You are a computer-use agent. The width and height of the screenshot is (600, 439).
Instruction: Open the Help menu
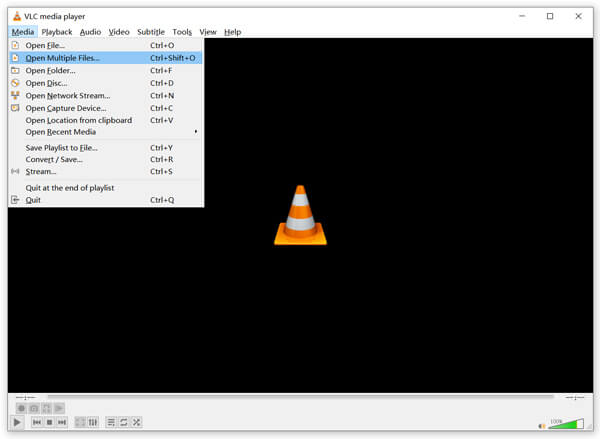(x=232, y=32)
